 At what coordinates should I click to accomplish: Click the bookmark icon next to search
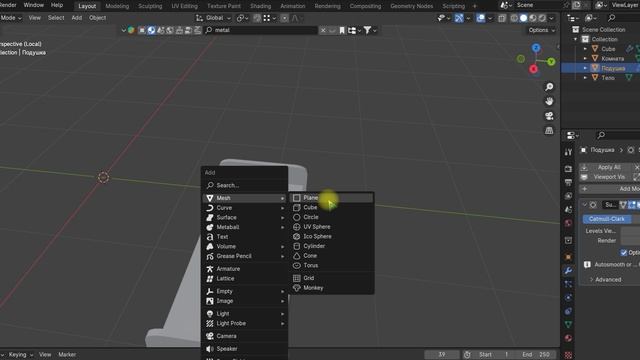point(342,30)
